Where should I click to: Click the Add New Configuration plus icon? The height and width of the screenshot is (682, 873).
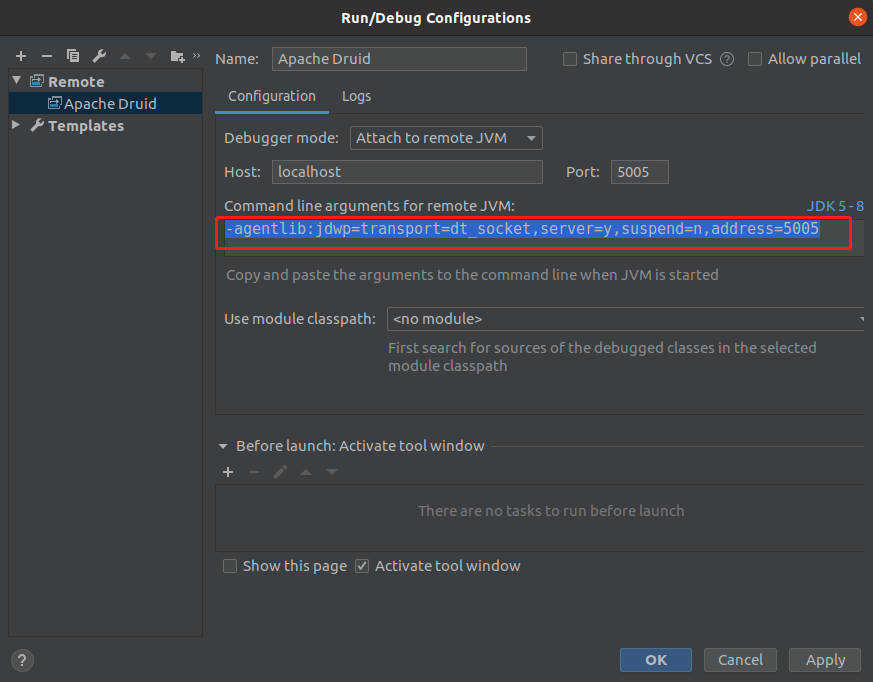(20, 56)
